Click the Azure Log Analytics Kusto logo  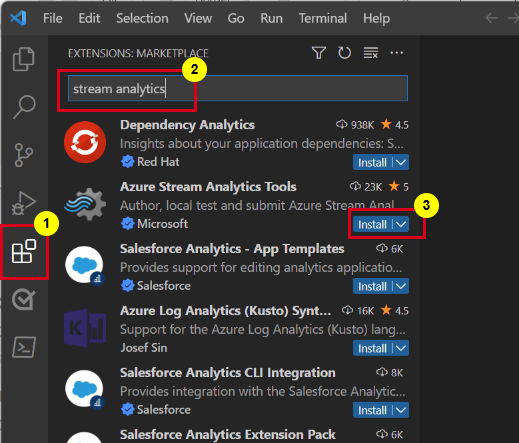pyautogui.click(x=85, y=328)
